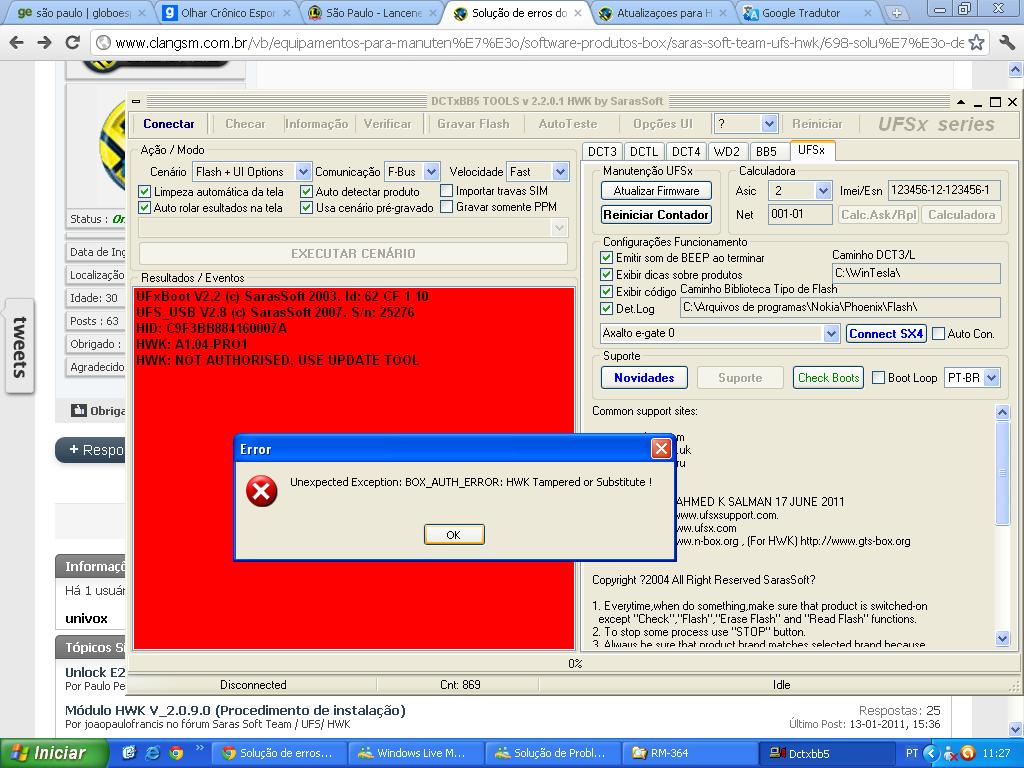Open the Velocidade Fast dropdown
The width and height of the screenshot is (1024, 768).
click(560, 172)
